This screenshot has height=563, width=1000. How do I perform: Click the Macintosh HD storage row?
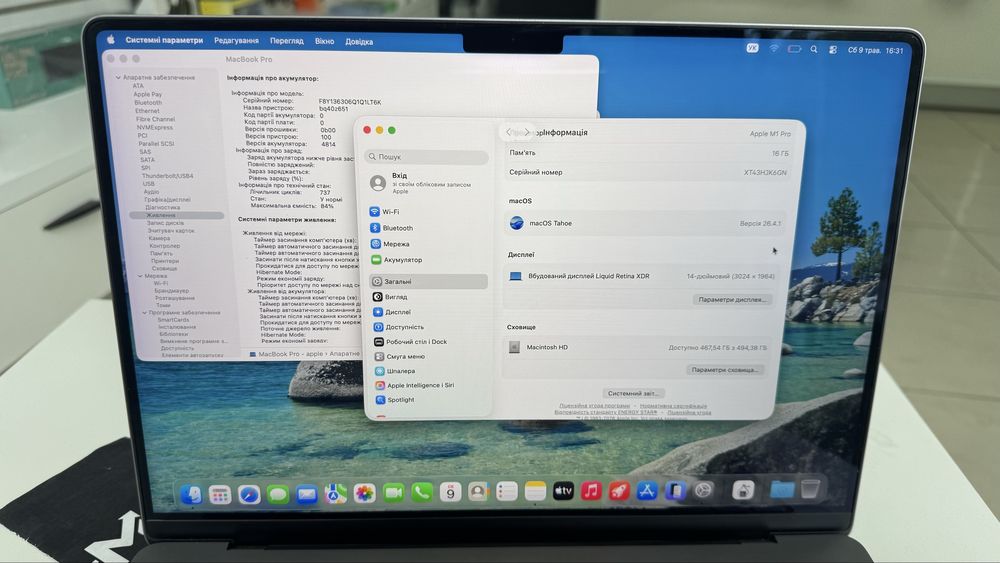(x=639, y=347)
